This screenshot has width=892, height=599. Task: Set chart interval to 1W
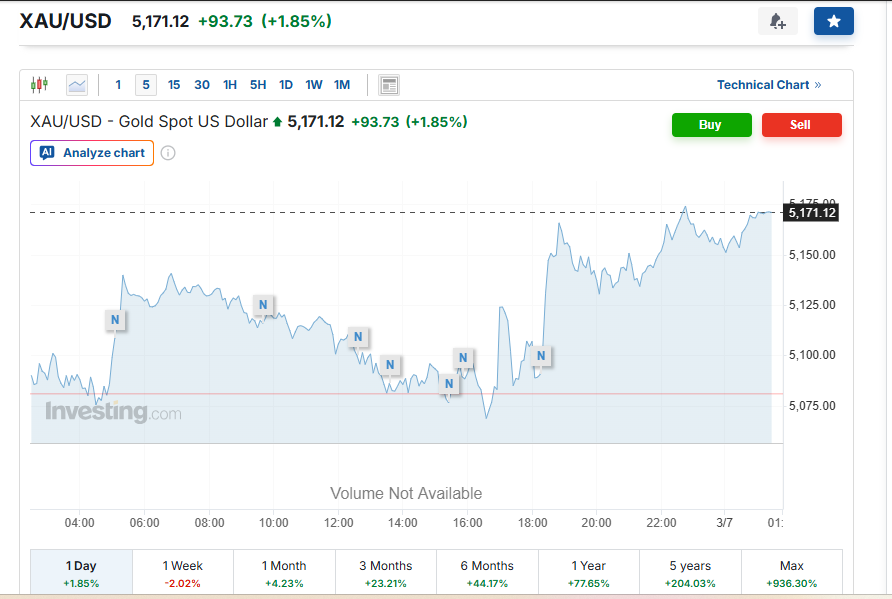pyautogui.click(x=314, y=85)
